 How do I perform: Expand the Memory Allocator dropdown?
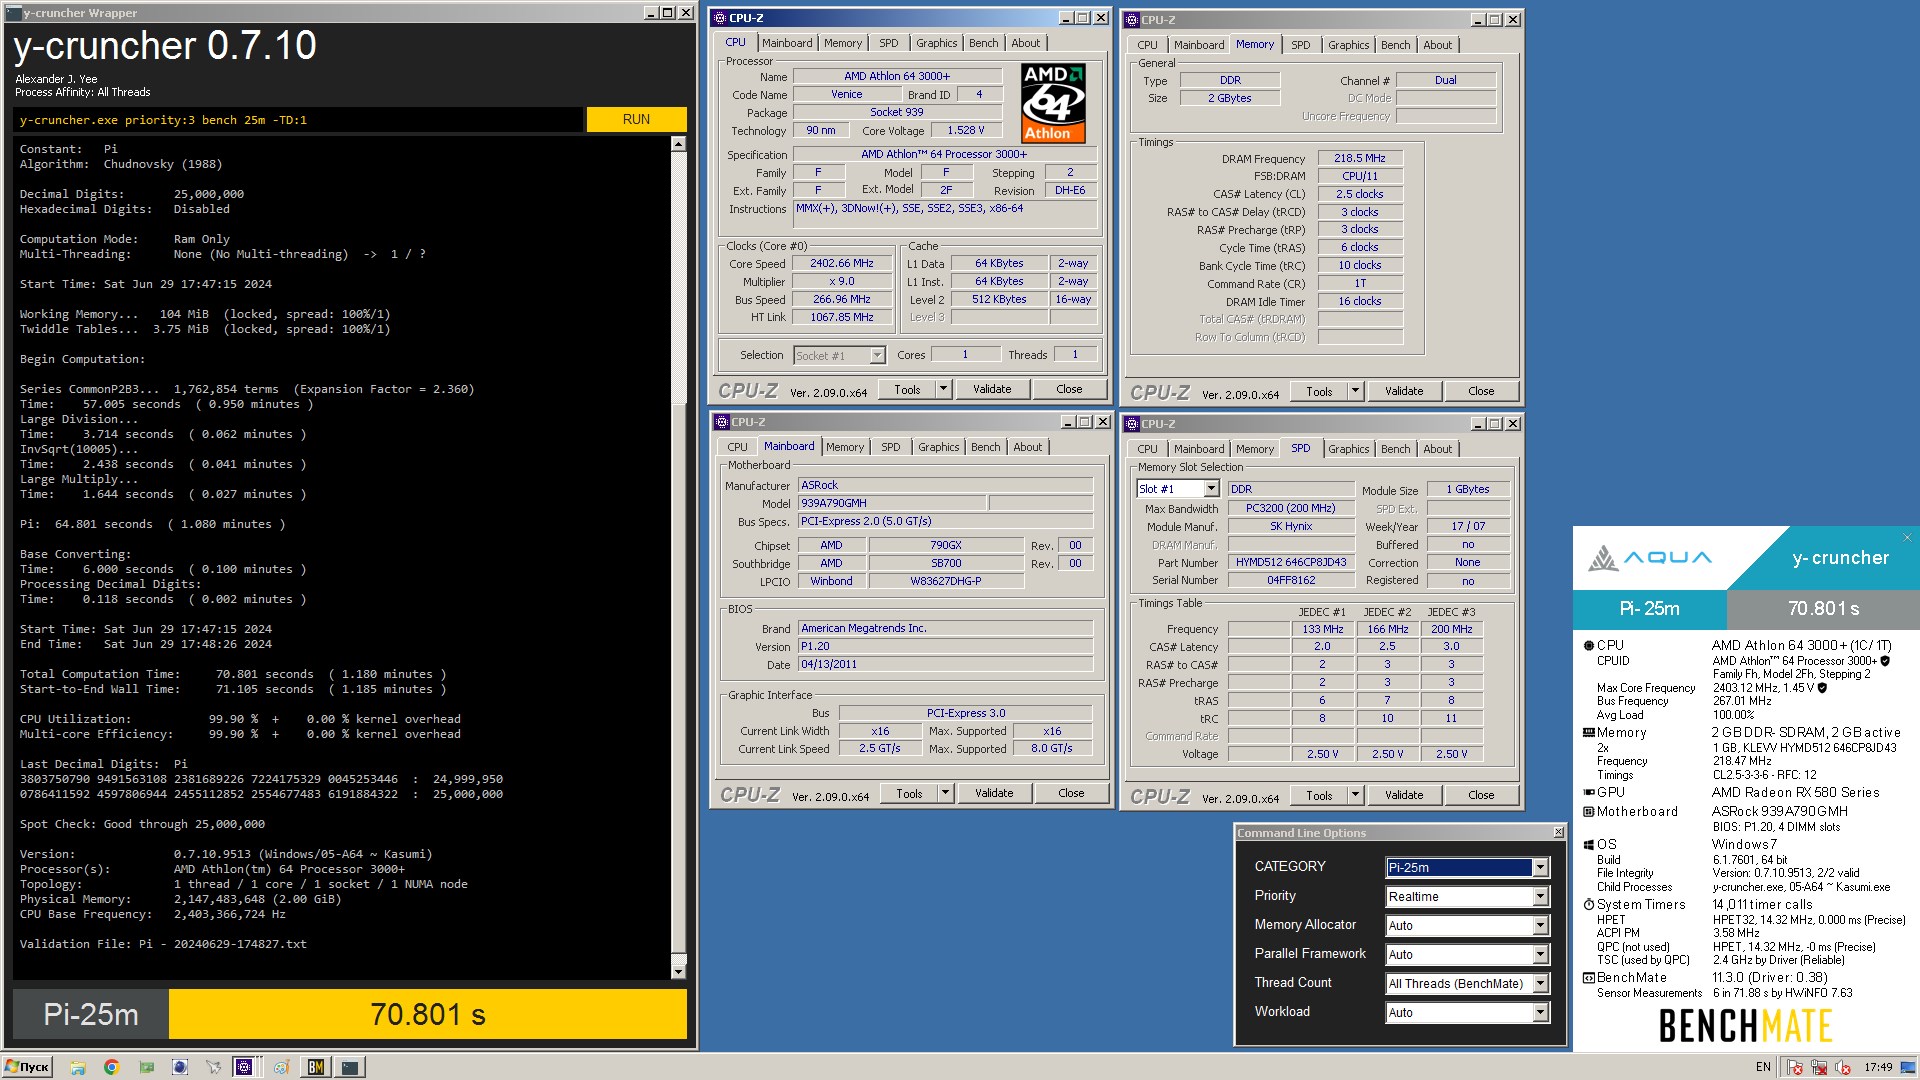[1540, 925]
